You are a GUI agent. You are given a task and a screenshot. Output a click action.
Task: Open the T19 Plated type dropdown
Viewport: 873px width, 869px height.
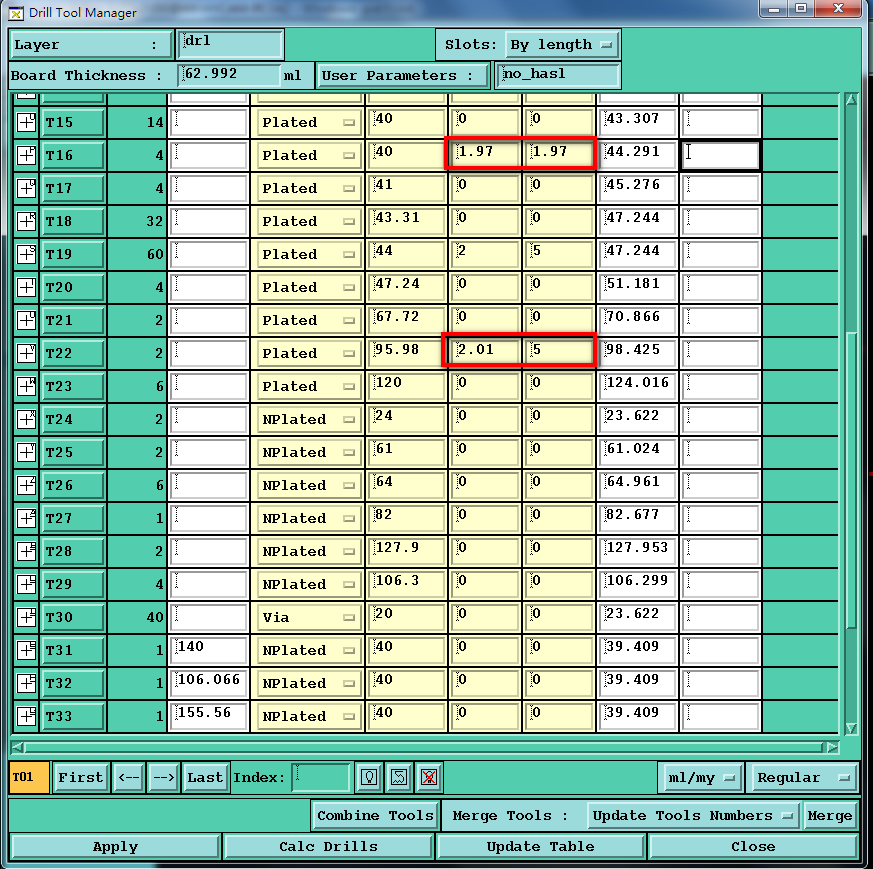click(308, 254)
